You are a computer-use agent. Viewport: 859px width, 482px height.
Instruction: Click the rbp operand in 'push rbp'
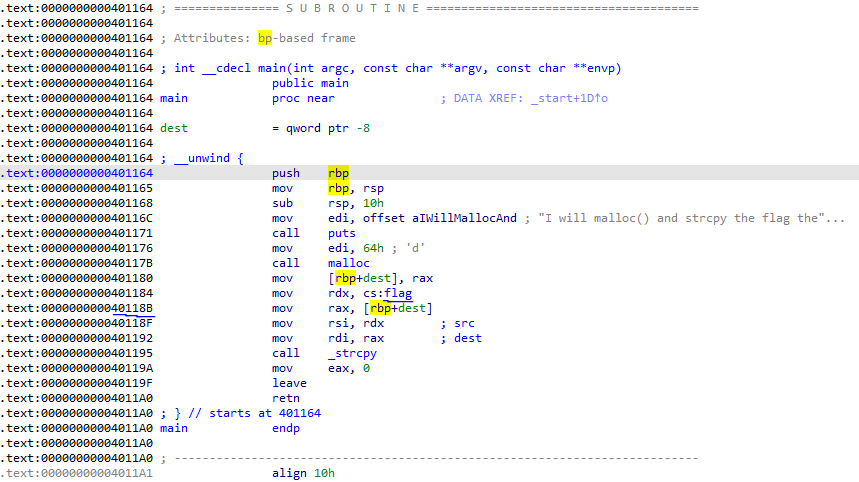339,174
